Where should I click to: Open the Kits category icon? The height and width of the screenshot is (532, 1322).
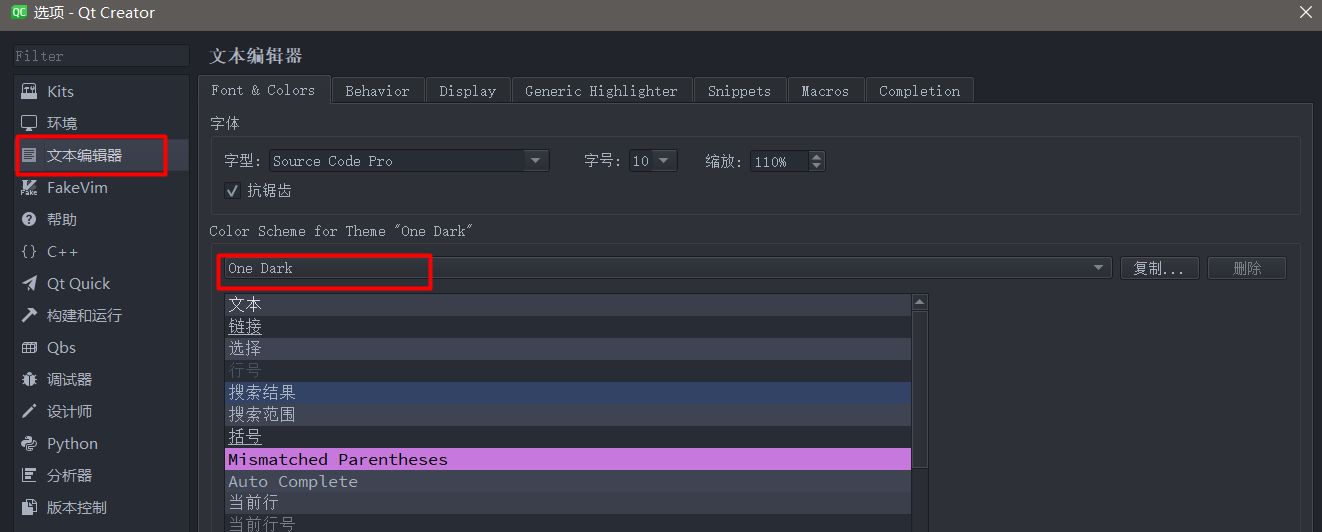(29, 91)
